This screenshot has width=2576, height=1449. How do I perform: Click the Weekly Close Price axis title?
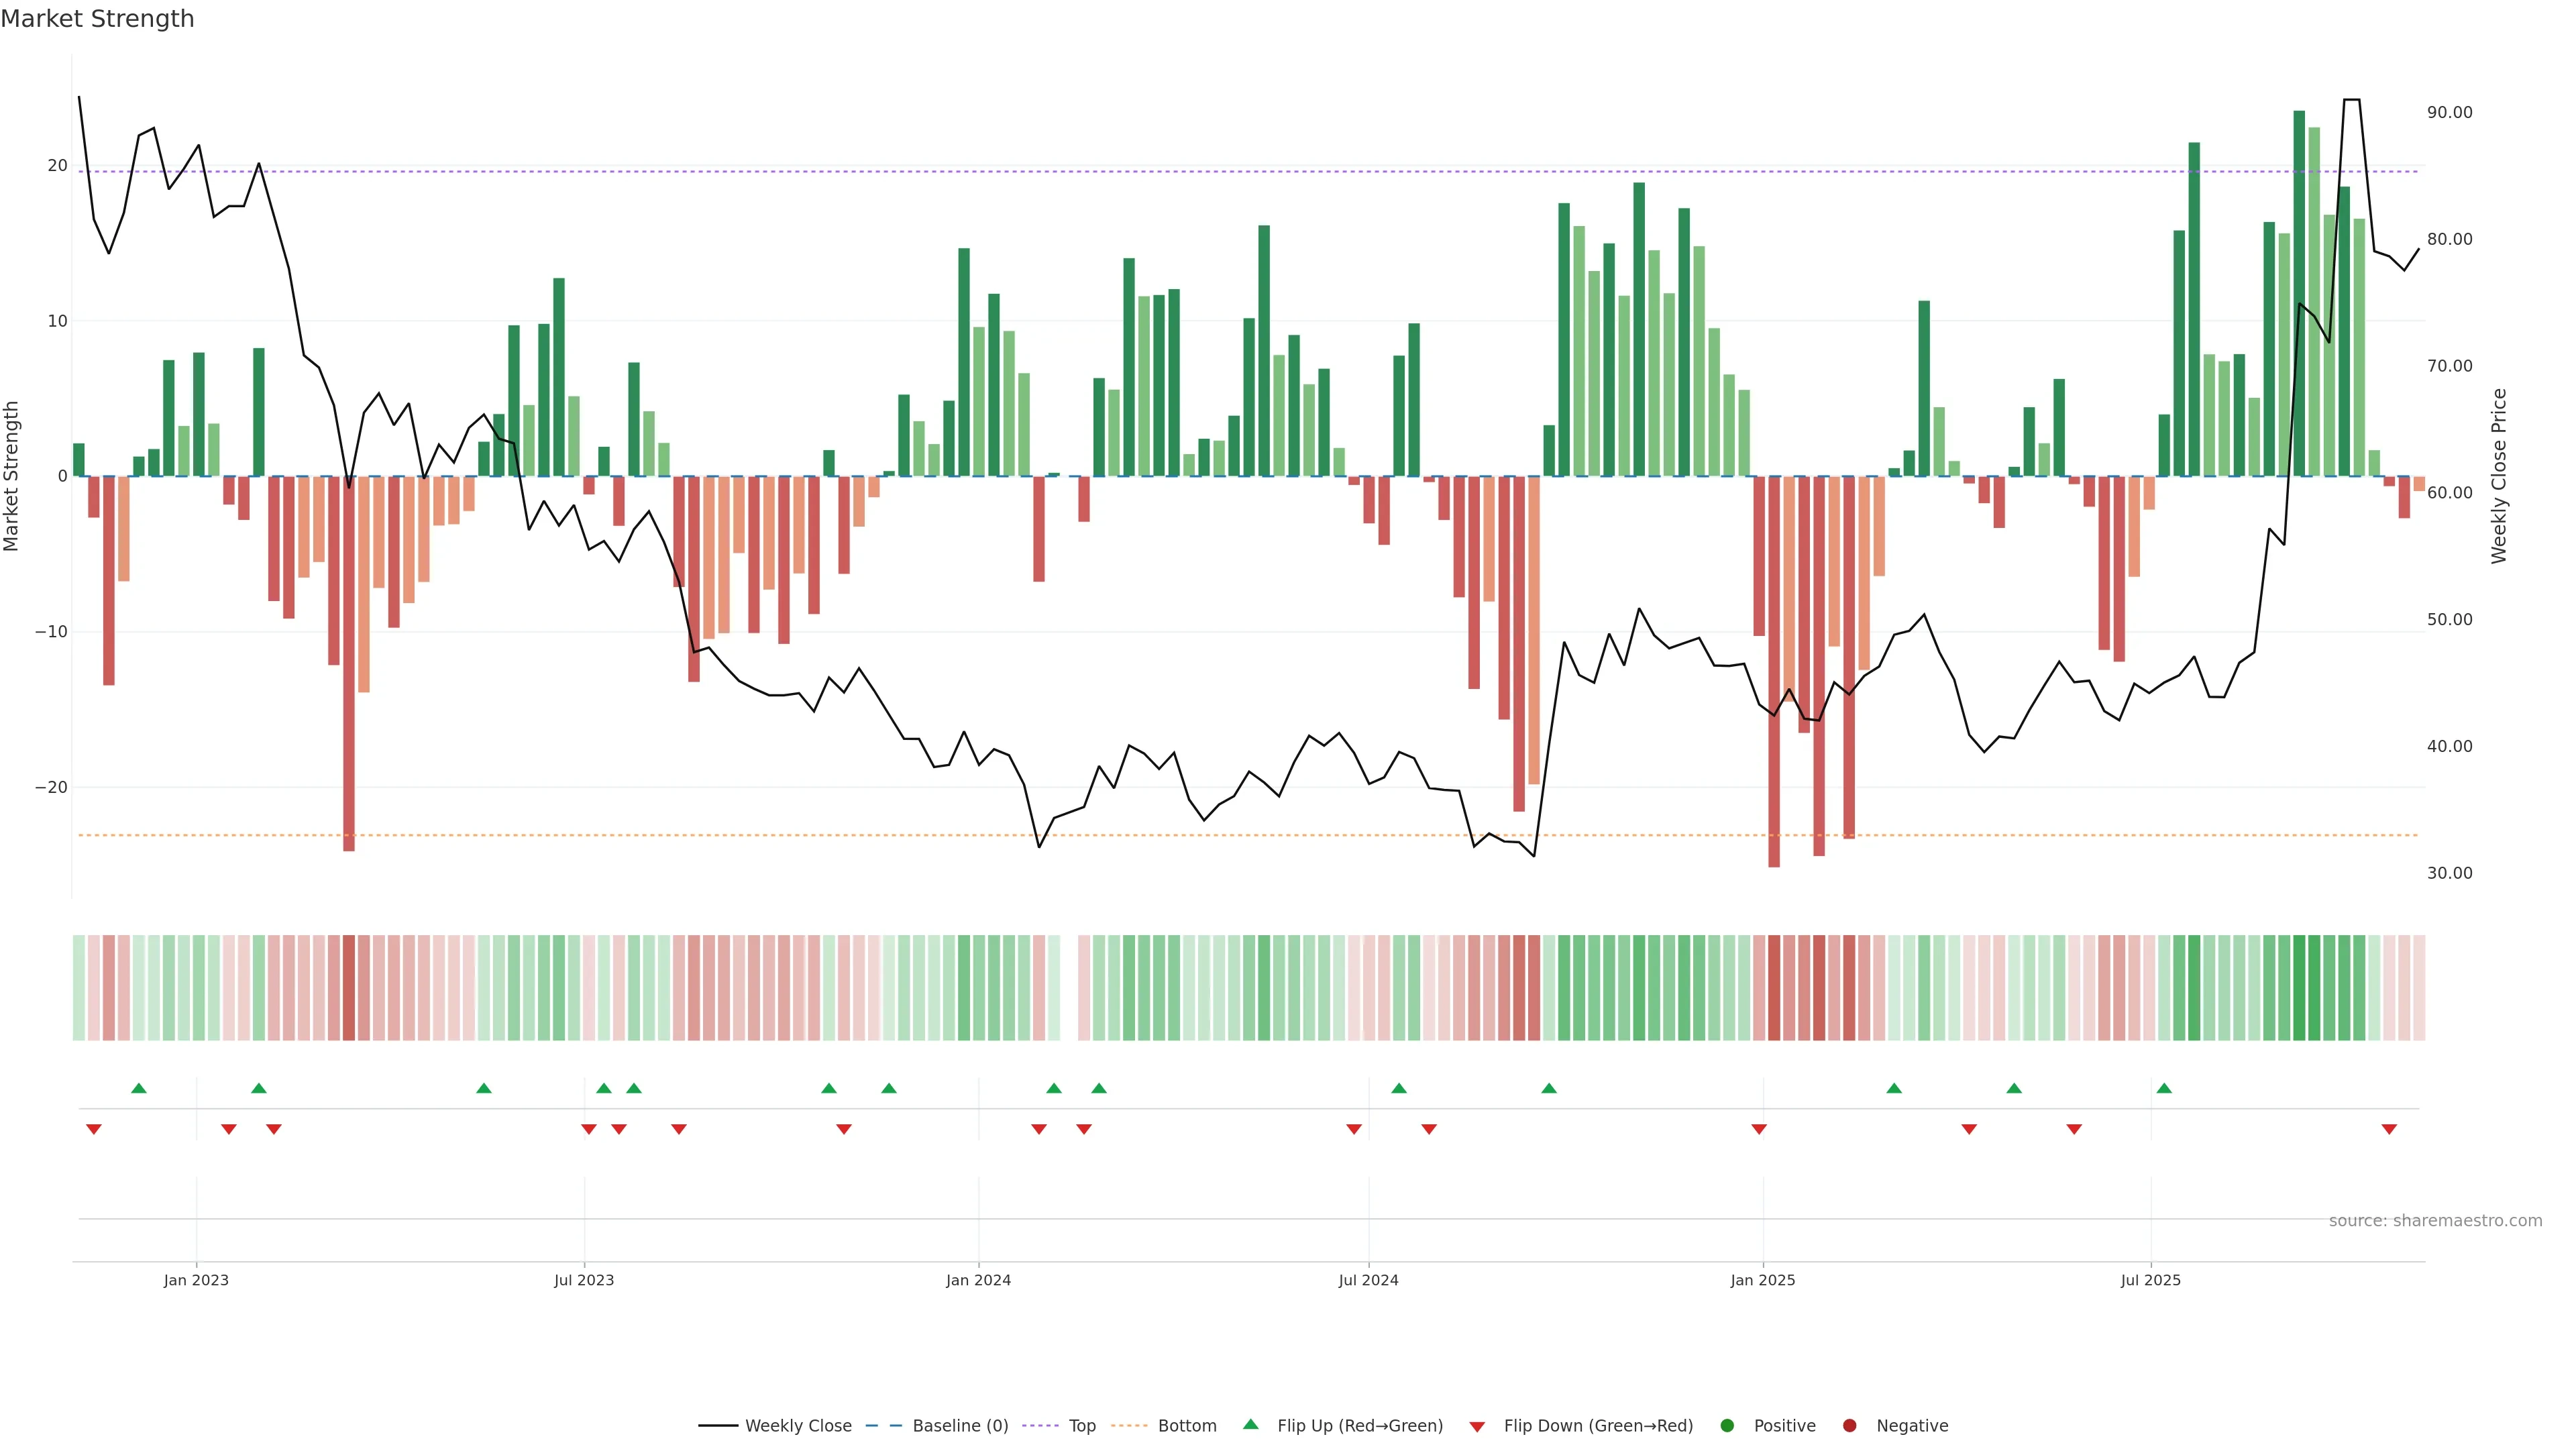tap(2499, 476)
